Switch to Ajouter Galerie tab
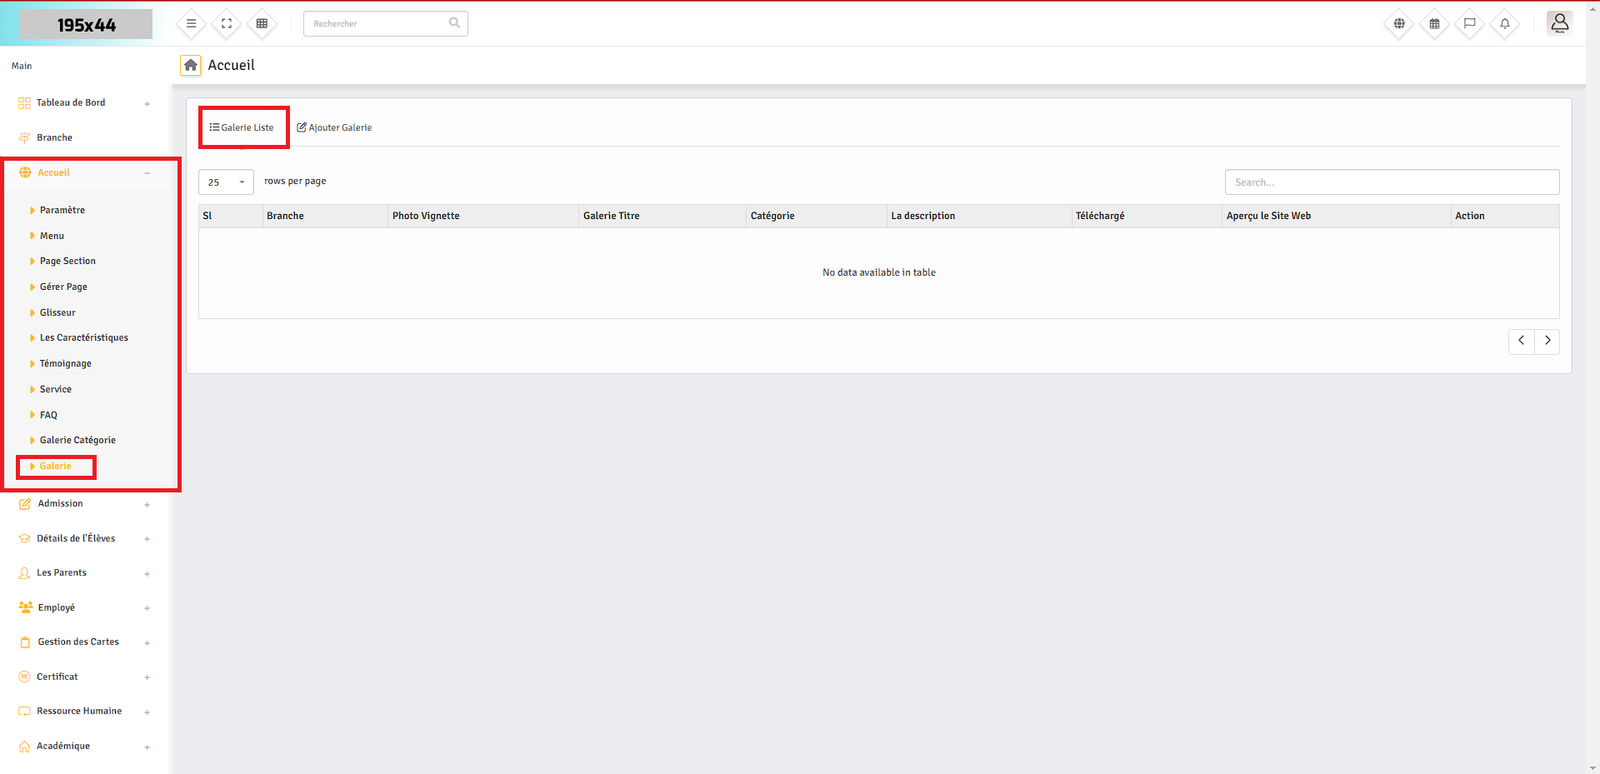 [335, 128]
